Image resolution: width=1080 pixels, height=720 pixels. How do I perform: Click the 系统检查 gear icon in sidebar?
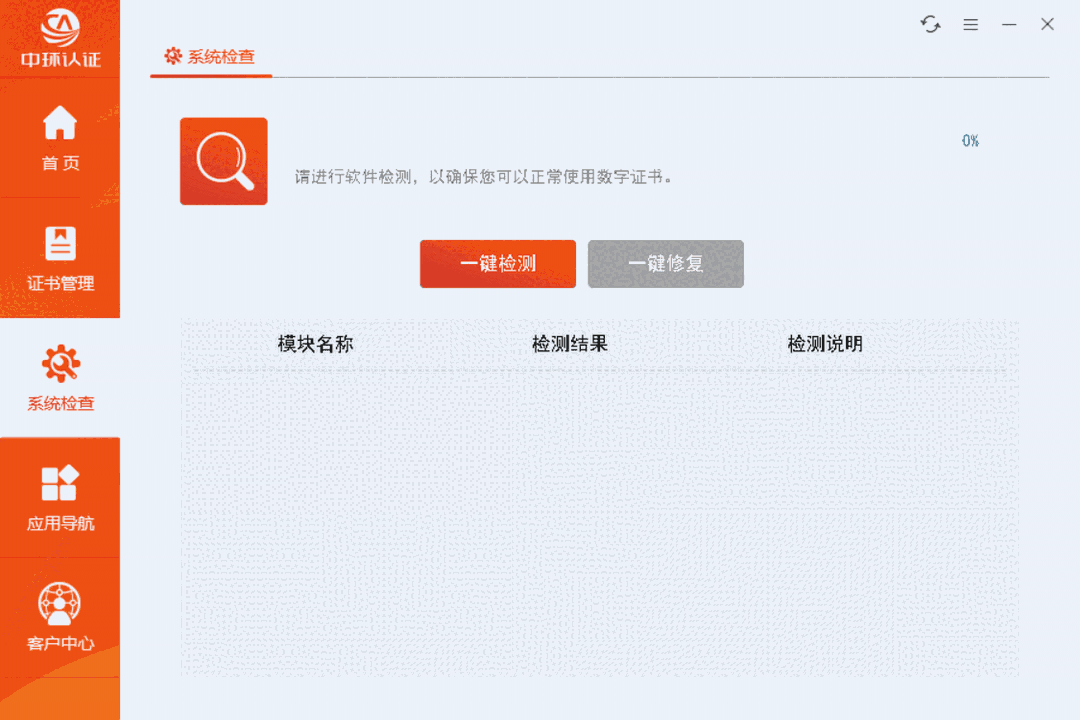(x=60, y=363)
